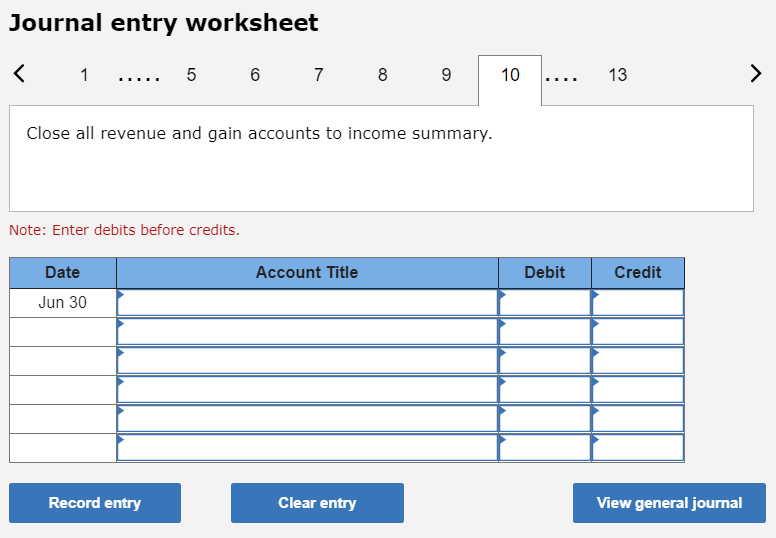Viewport: 776px width, 538px height.
Task: Select Credit field in fifth row
Action: pos(638,419)
